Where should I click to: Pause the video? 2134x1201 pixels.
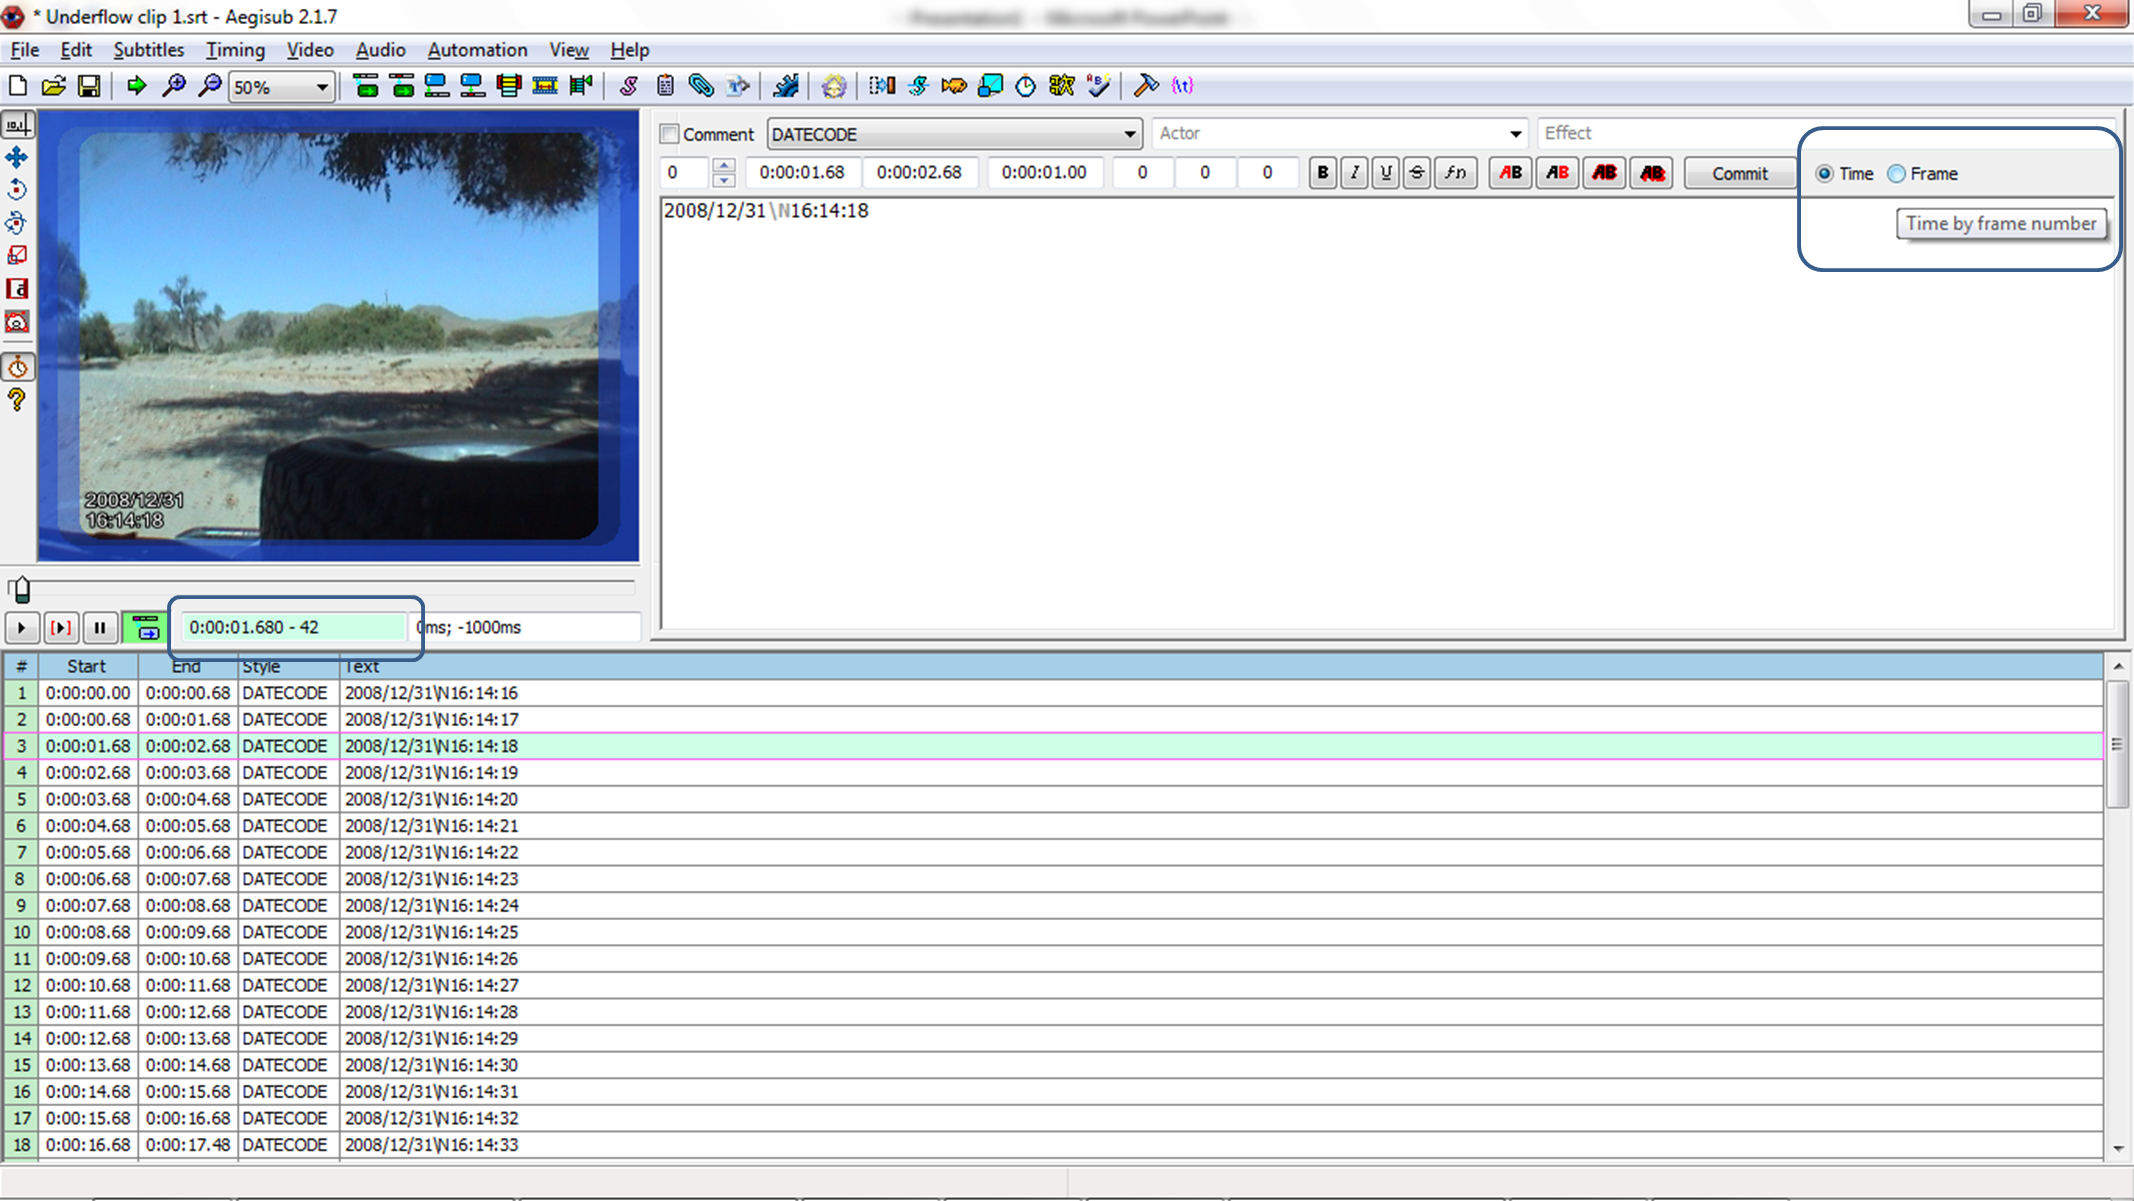click(99, 628)
